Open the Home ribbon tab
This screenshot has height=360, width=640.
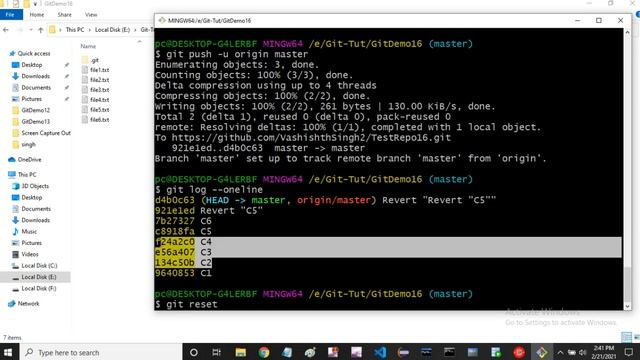coord(37,15)
